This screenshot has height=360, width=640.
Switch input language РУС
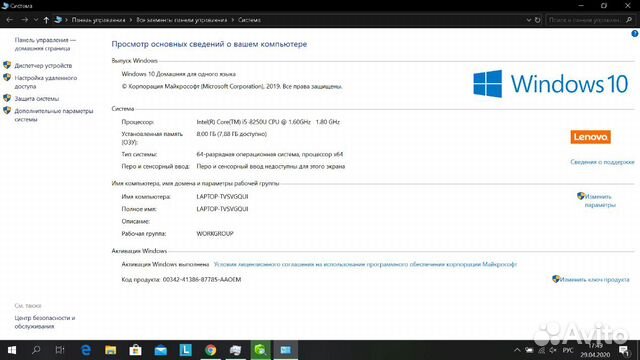[568, 350]
